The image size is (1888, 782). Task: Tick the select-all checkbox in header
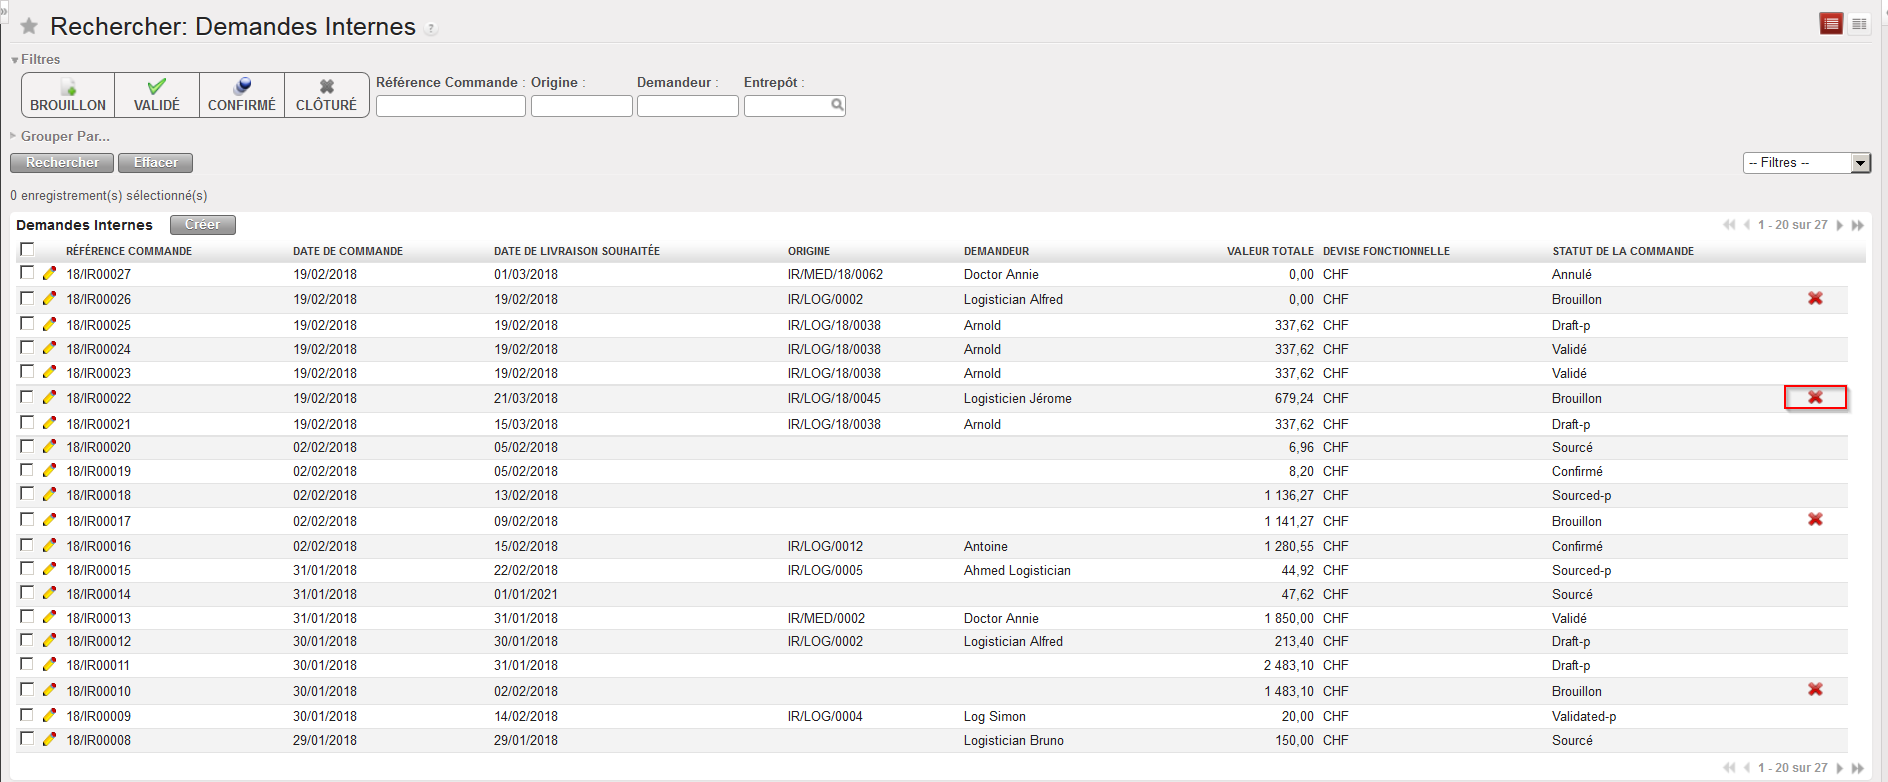click(27, 250)
